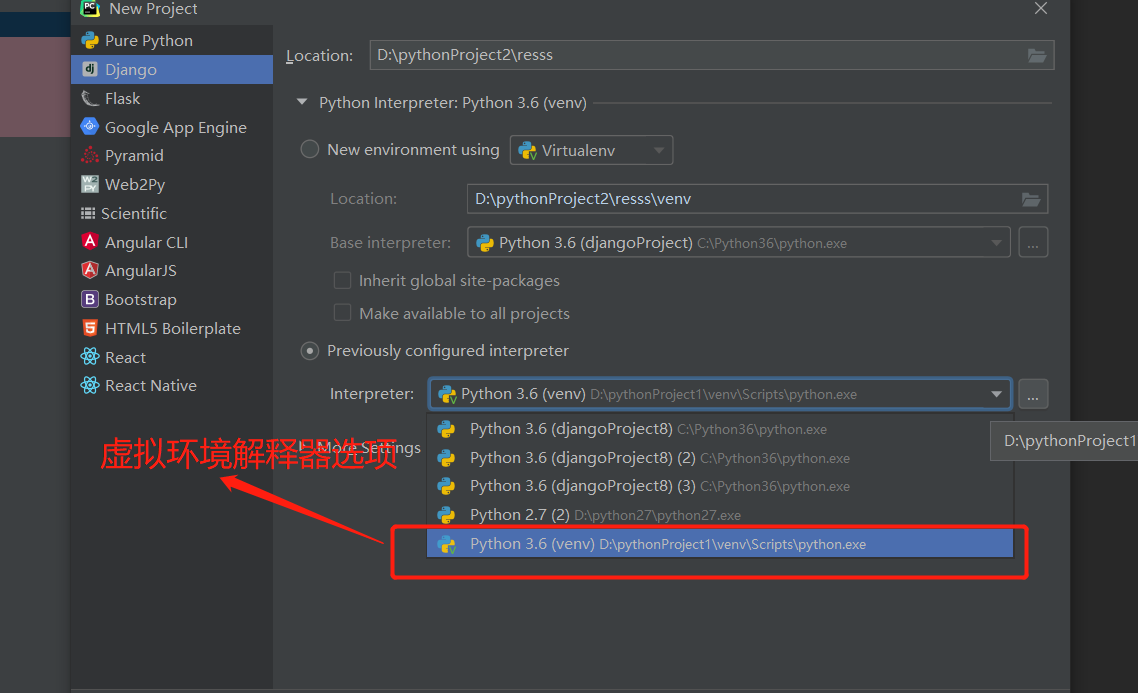The height and width of the screenshot is (693, 1138).
Task: Click the React atom icon
Action: 89,356
